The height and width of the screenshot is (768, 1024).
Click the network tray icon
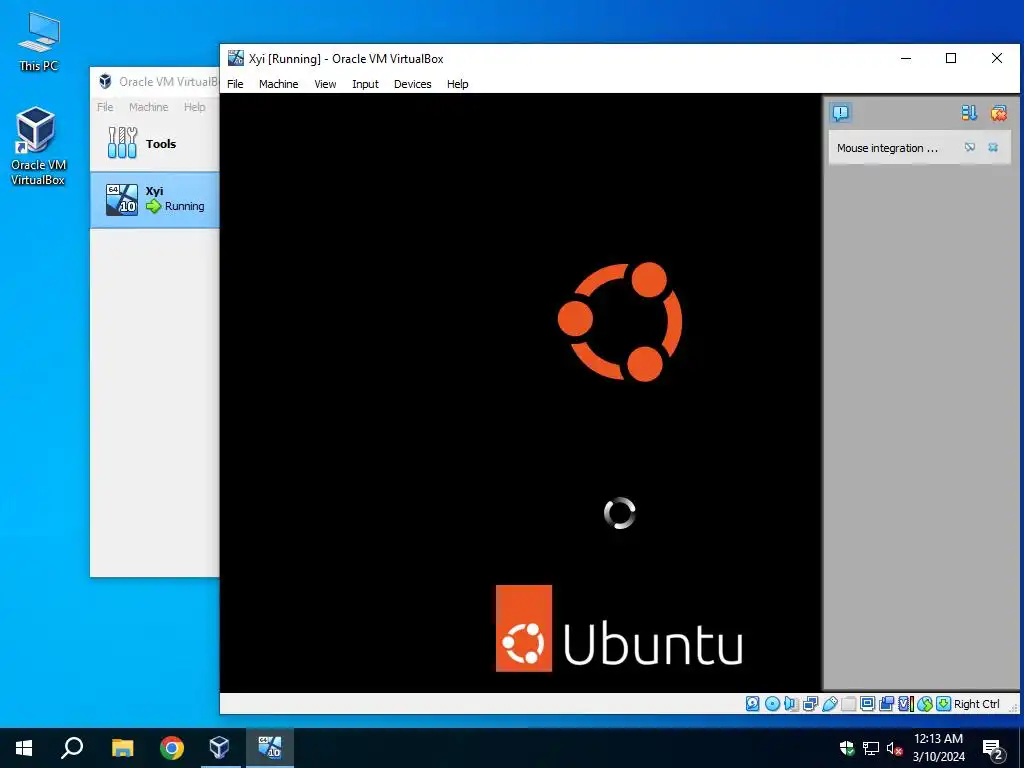point(871,748)
